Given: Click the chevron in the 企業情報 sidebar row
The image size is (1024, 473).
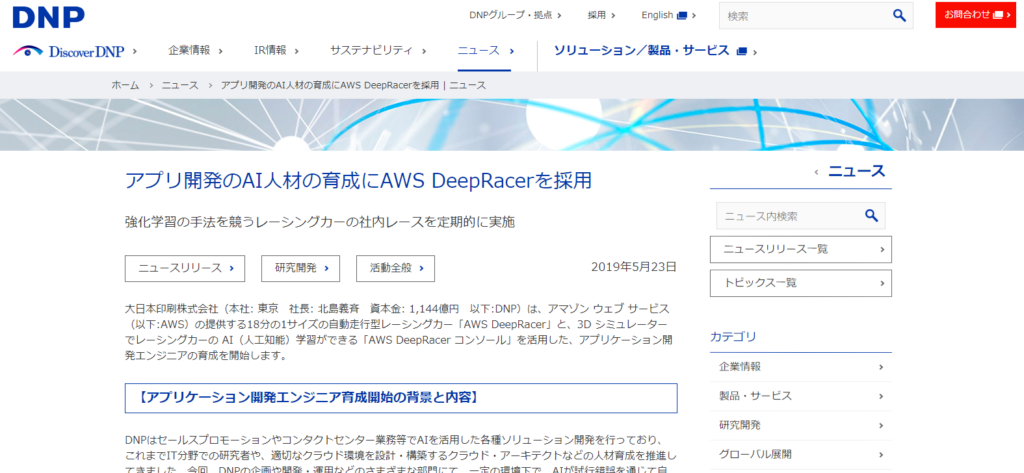Looking at the screenshot, I should (x=881, y=367).
